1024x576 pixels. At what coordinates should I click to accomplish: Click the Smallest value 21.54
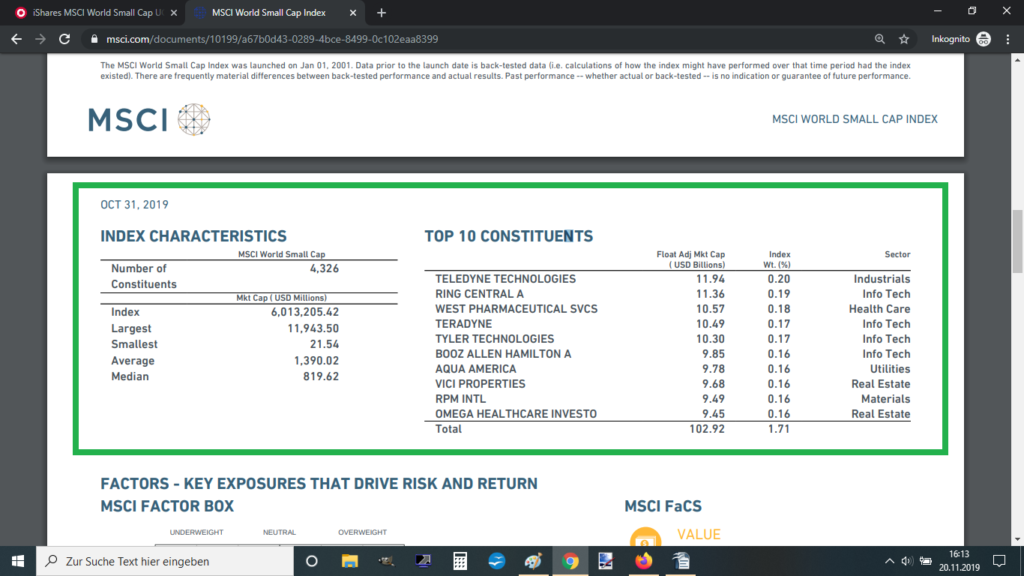coord(325,344)
